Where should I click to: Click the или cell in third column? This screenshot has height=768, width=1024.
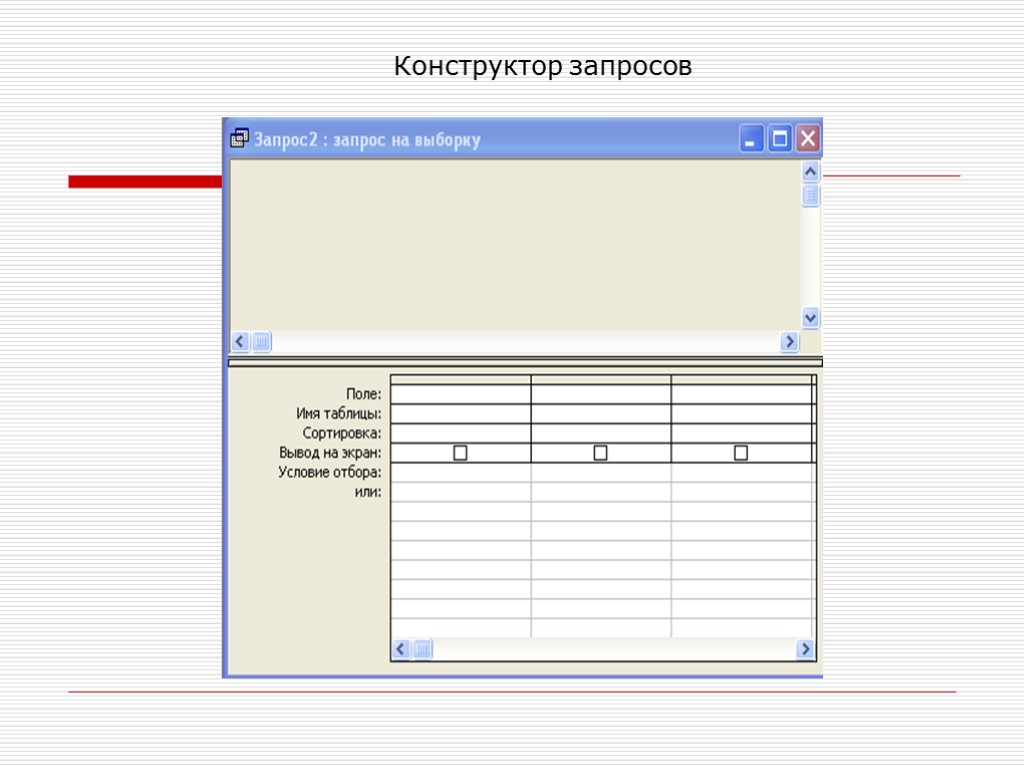tap(742, 492)
